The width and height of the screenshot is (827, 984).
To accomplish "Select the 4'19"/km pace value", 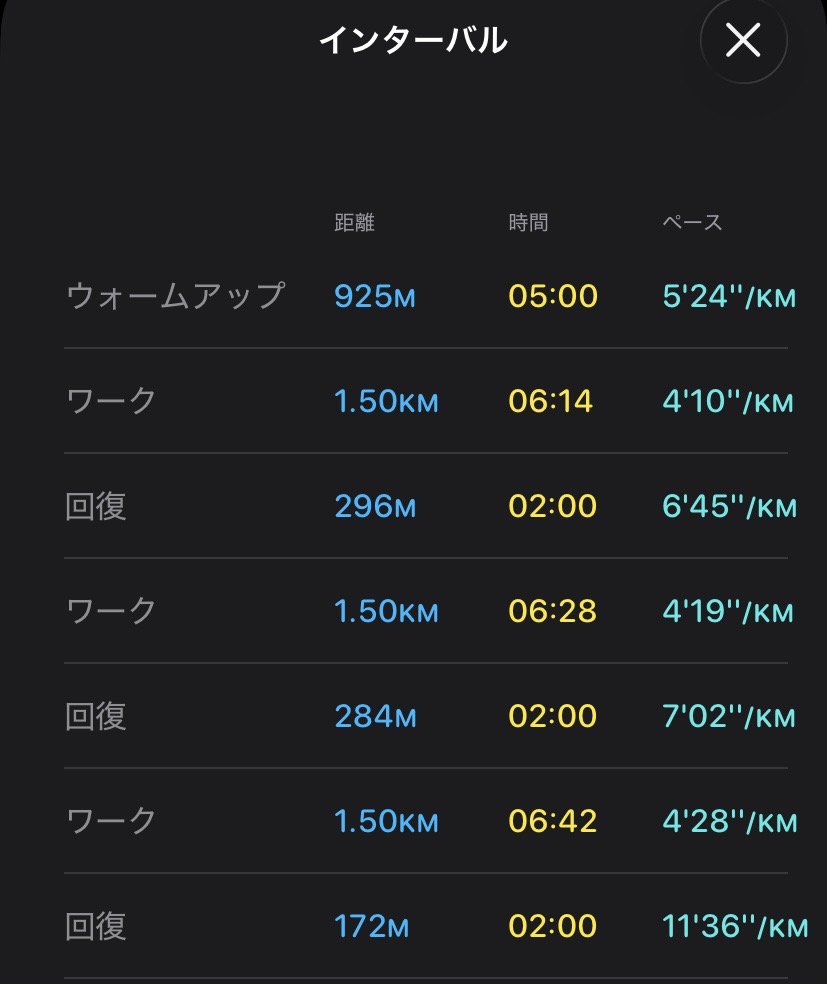I will pyautogui.click(x=728, y=612).
